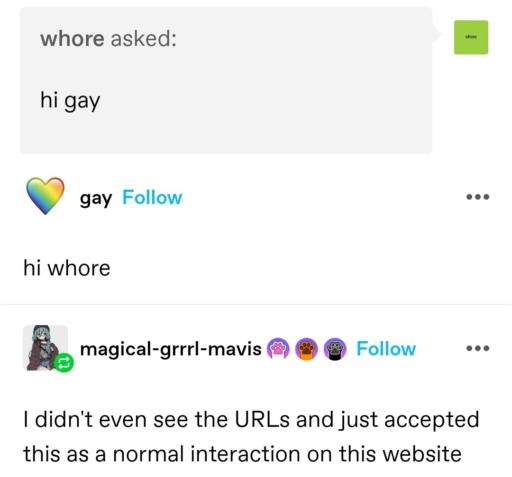The width and height of the screenshot is (512, 477).
Task: Click the reblog comment about URLs
Action: tap(251, 436)
